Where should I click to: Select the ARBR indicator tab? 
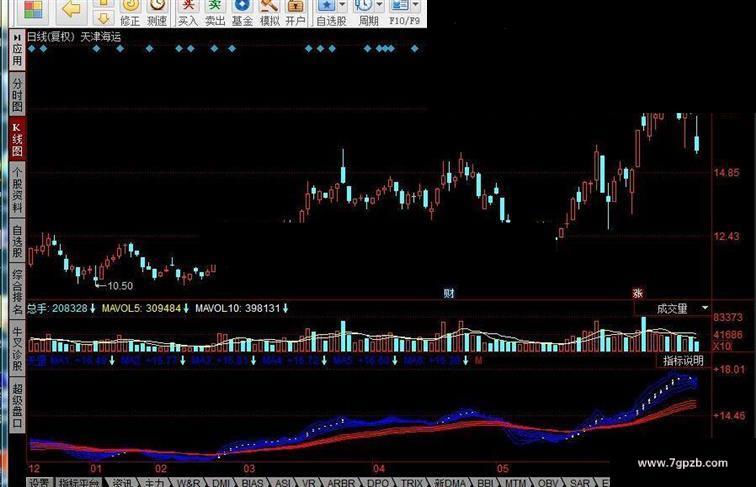coord(340,482)
